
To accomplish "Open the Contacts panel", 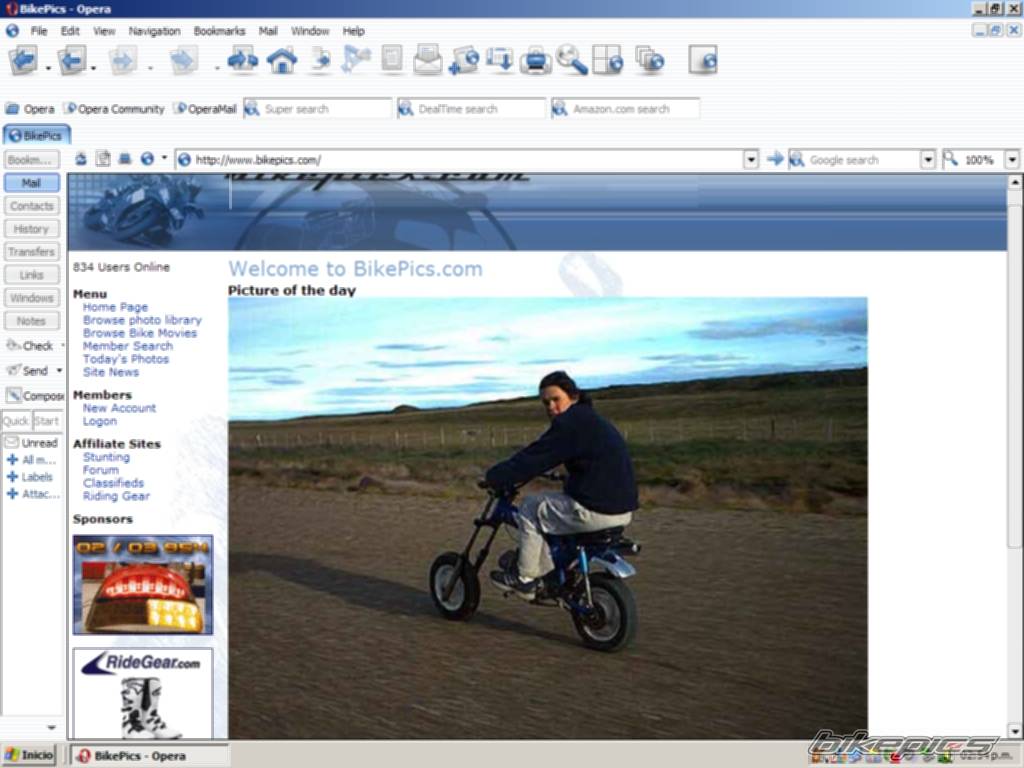I will [x=31, y=206].
